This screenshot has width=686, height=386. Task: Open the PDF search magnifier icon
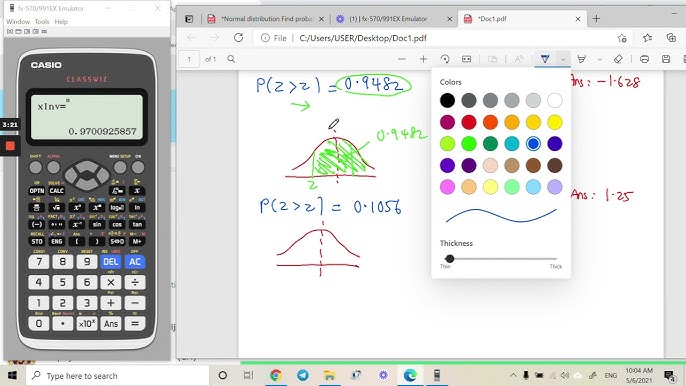click(231, 59)
